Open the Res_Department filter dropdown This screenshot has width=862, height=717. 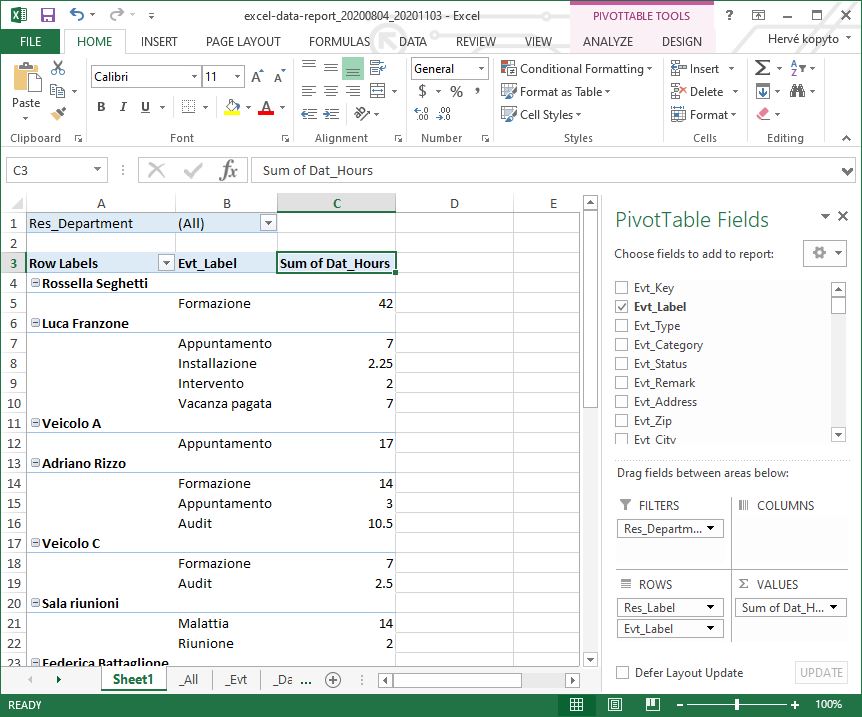coord(267,222)
